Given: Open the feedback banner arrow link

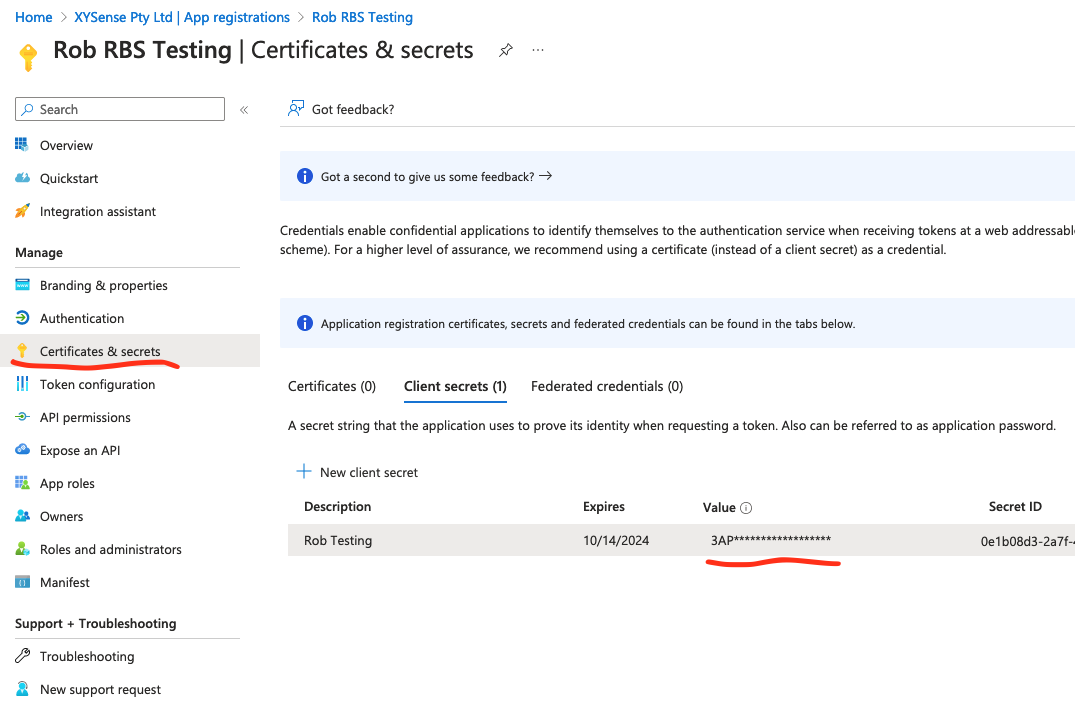Looking at the screenshot, I should click(545, 176).
